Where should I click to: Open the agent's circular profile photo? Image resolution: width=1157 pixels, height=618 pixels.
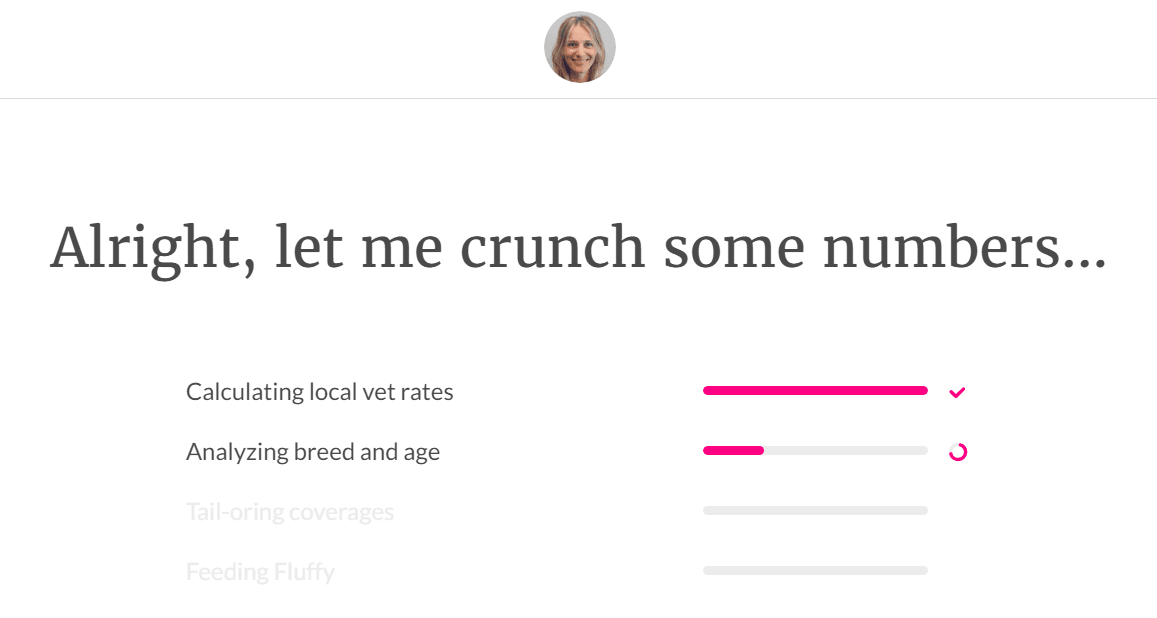[580, 47]
